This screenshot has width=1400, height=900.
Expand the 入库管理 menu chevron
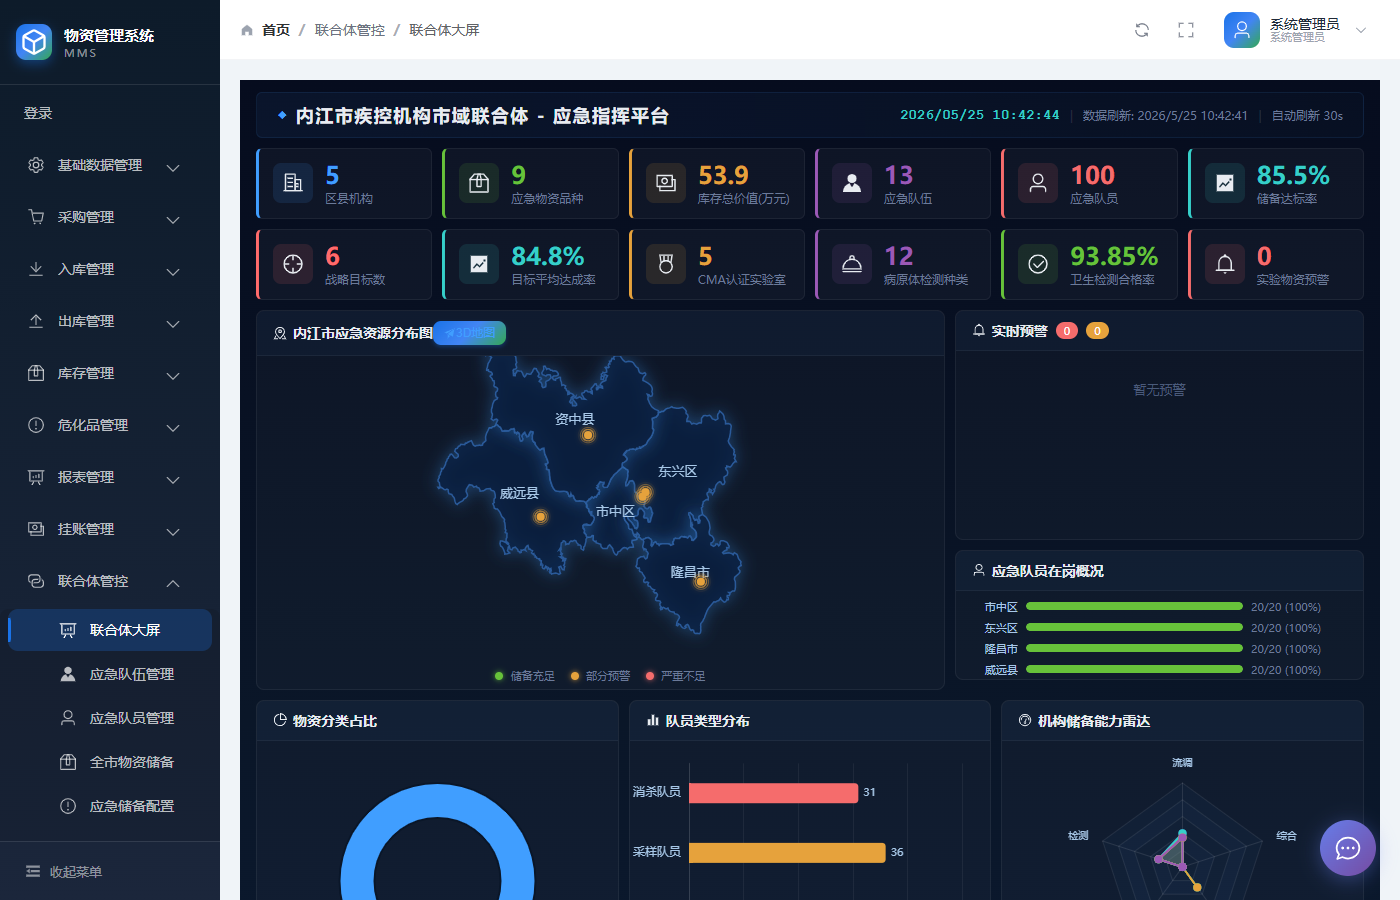173,271
